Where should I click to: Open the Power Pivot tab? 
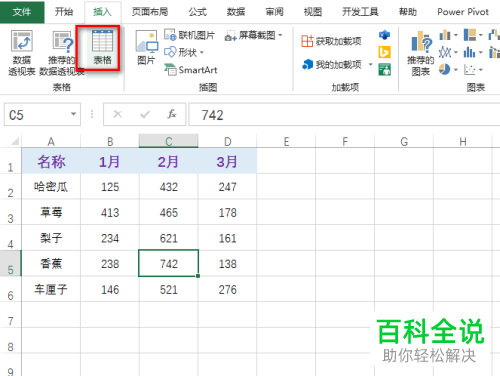(x=463, y=12)
